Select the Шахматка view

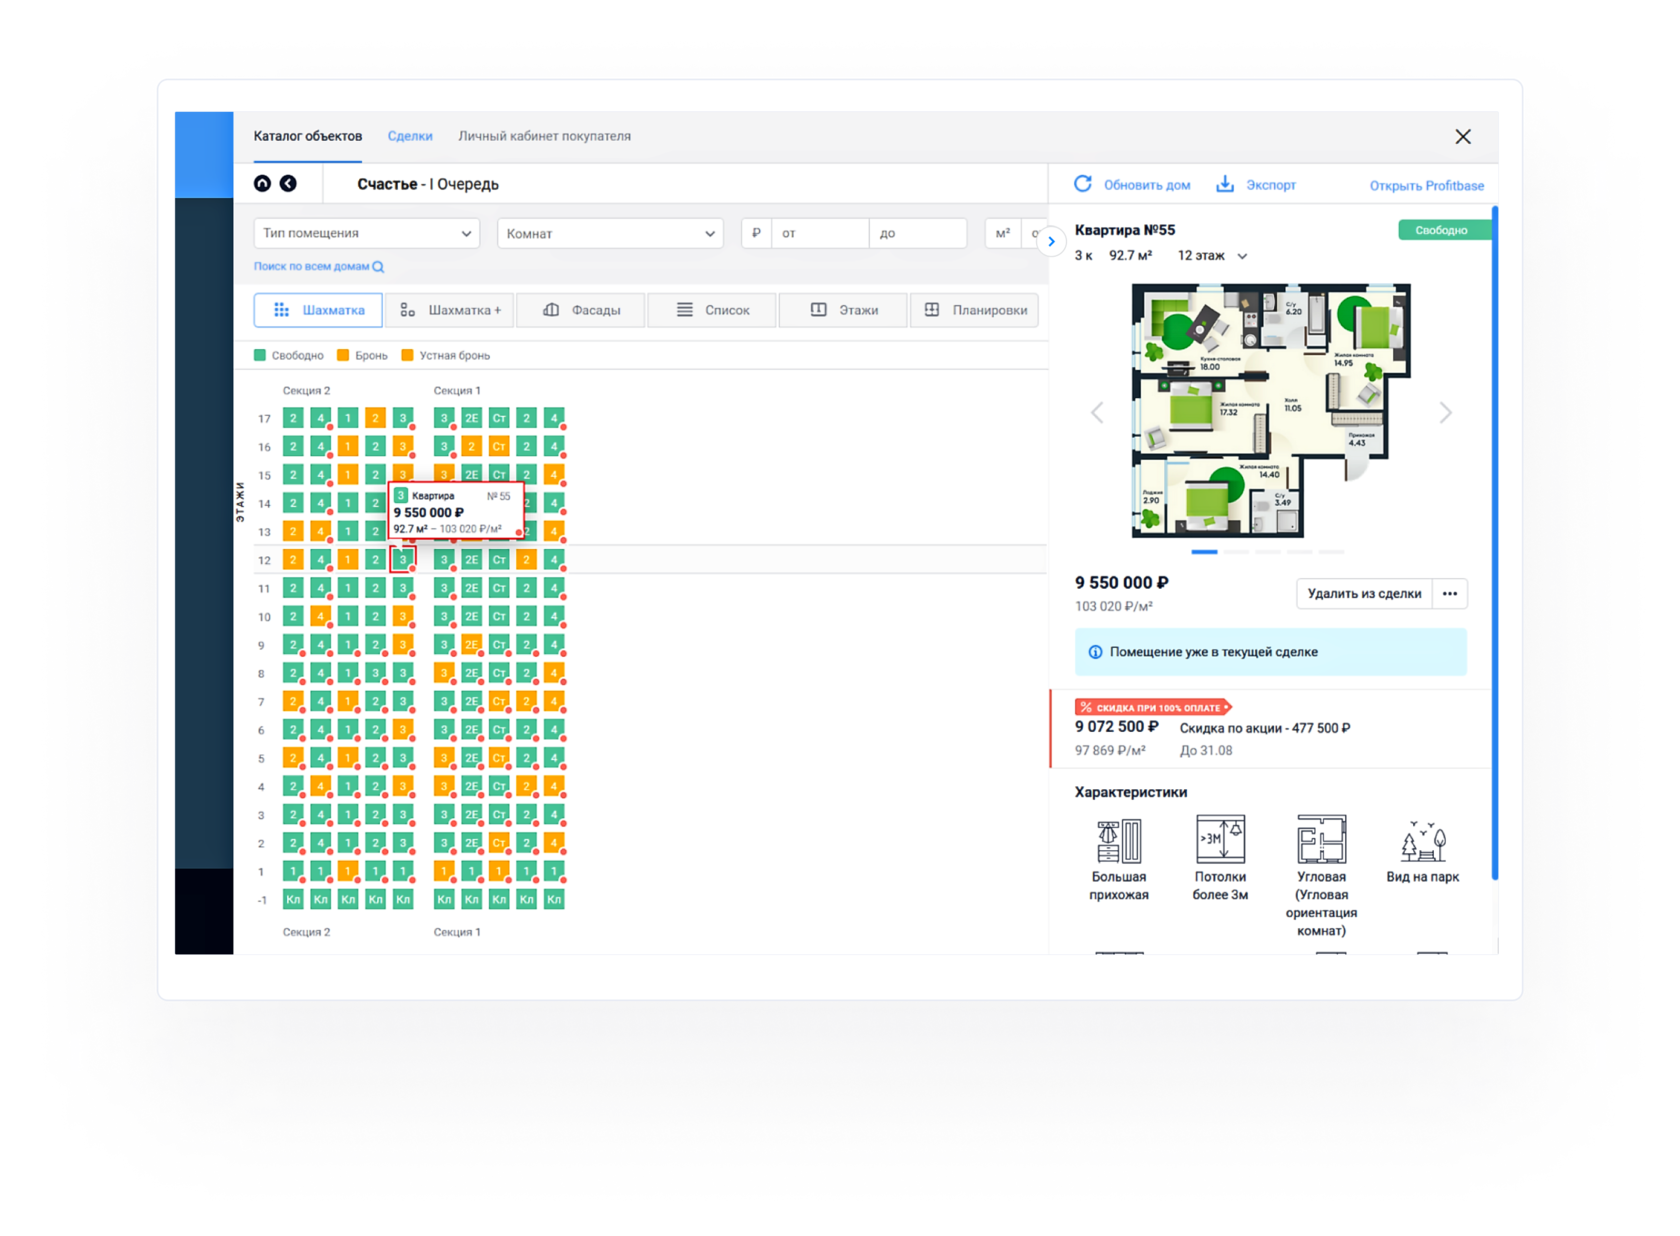coord(318,310)
